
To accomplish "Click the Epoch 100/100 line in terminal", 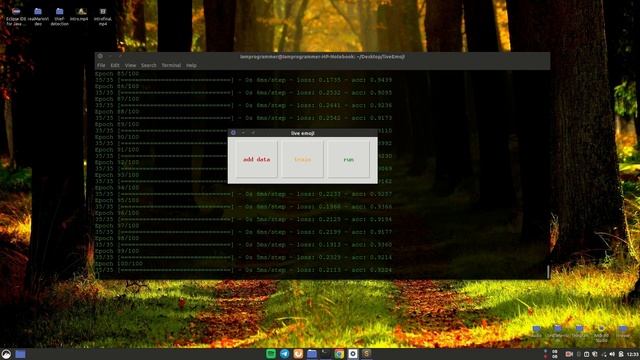I will (x=119, y=264).
